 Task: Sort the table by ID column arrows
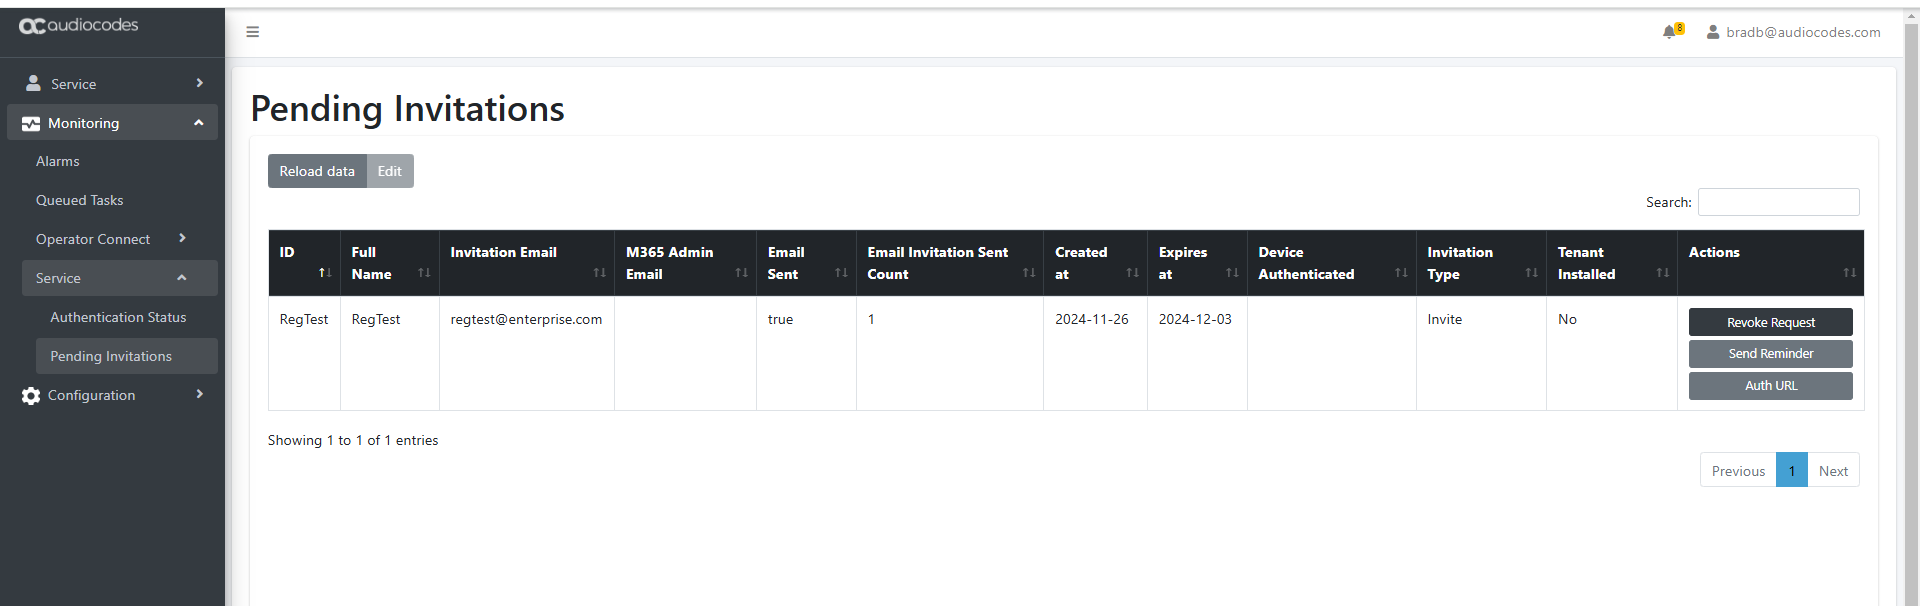324,273
